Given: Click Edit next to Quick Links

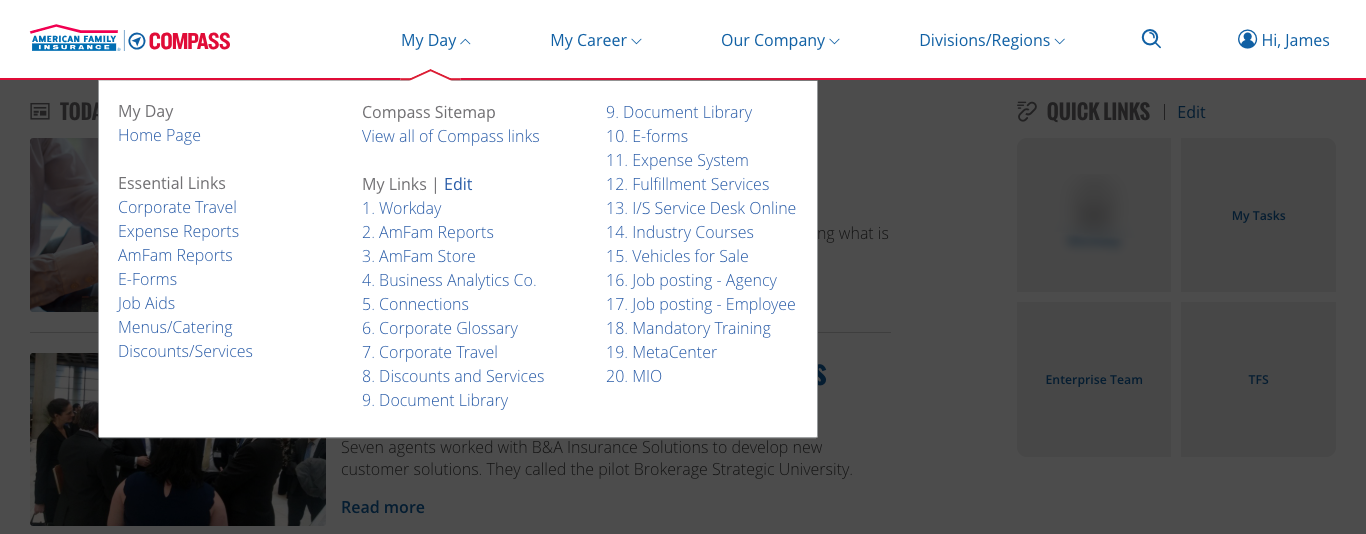Looking at the screenshot, I should point(1191,112).
